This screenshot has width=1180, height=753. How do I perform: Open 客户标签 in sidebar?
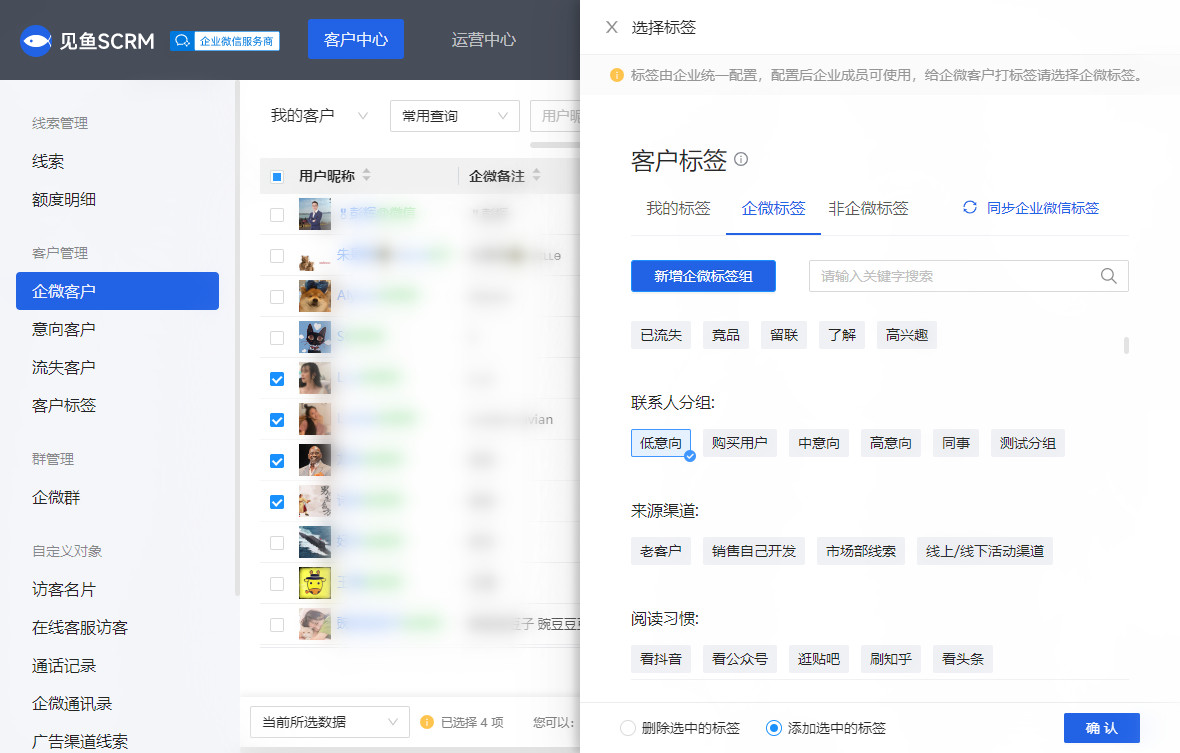[x=64, y=405]
